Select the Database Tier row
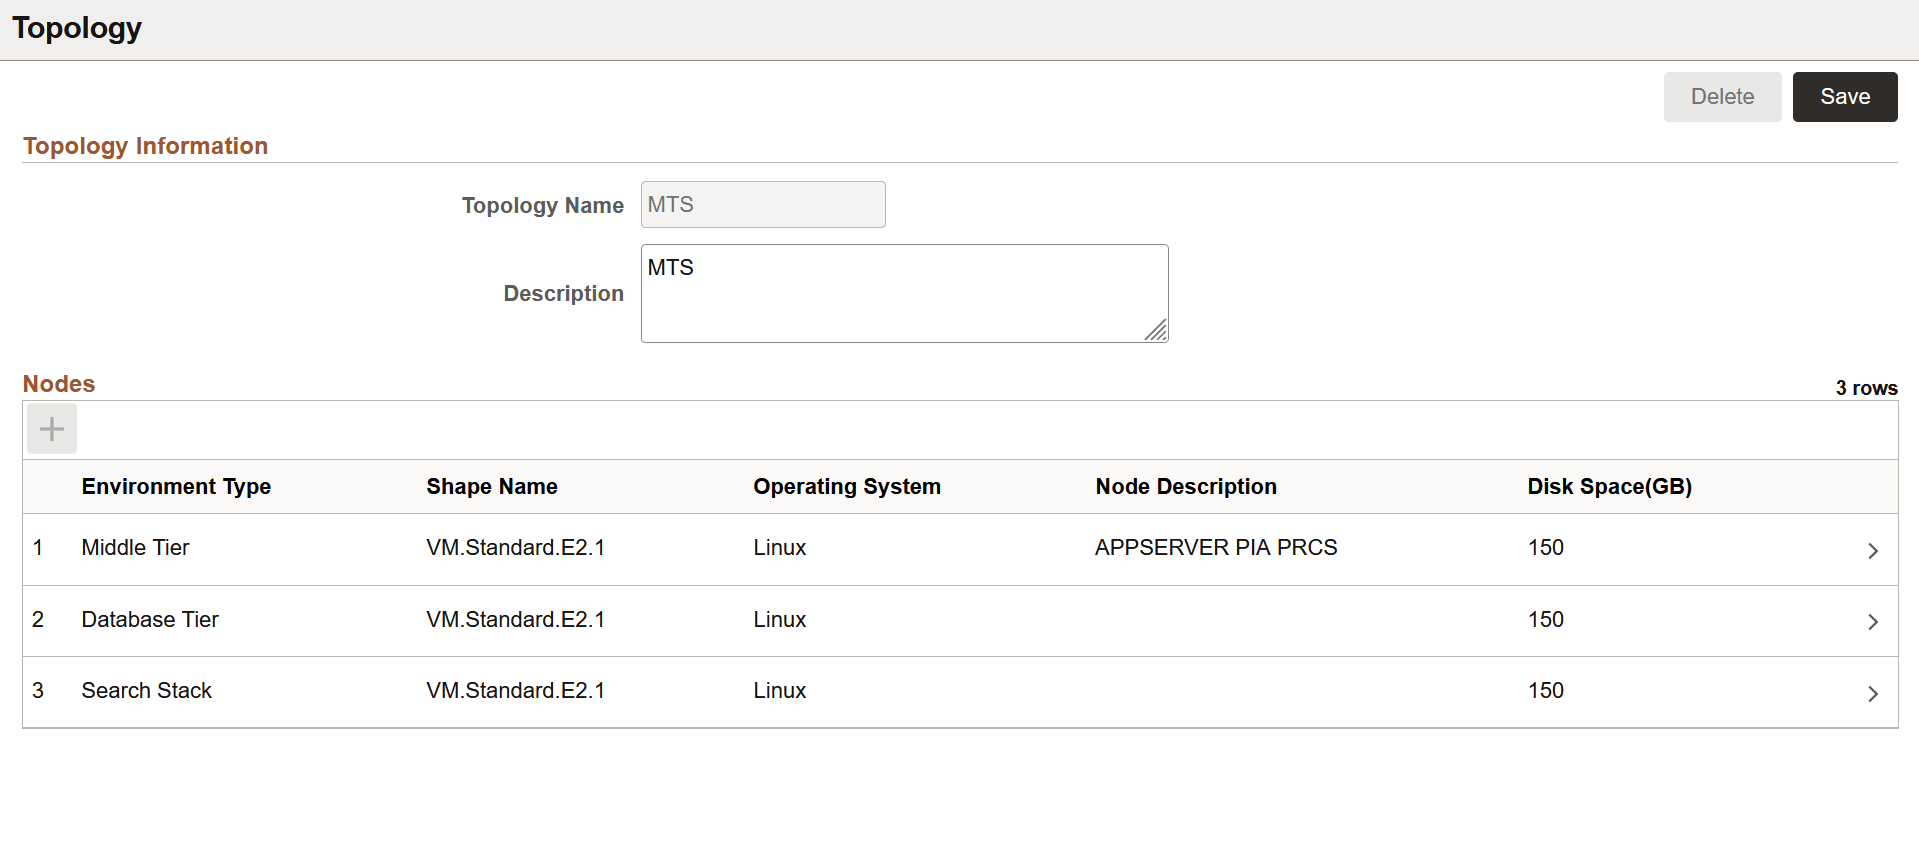Image resolution: width=1919 pixels, height=849 pixels. [x=150, y=620]
